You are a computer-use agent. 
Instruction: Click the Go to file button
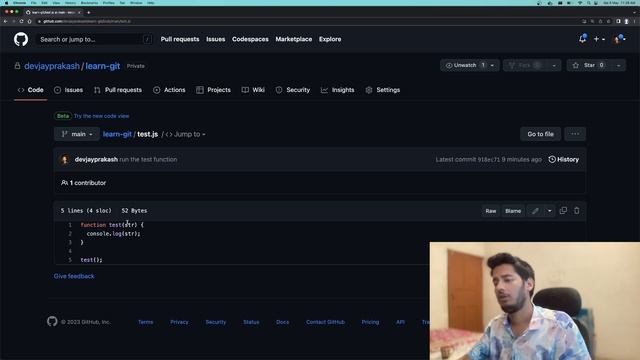[x=540, y=134]
